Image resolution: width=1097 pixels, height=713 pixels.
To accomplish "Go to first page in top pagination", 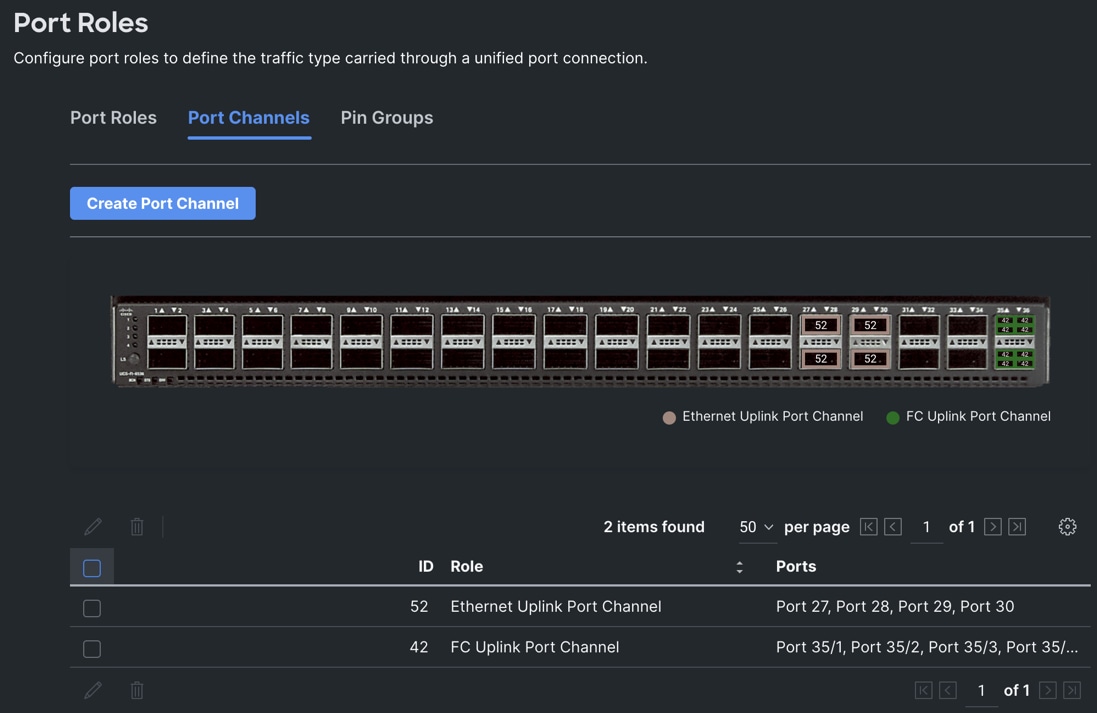I will click(868, 527).
